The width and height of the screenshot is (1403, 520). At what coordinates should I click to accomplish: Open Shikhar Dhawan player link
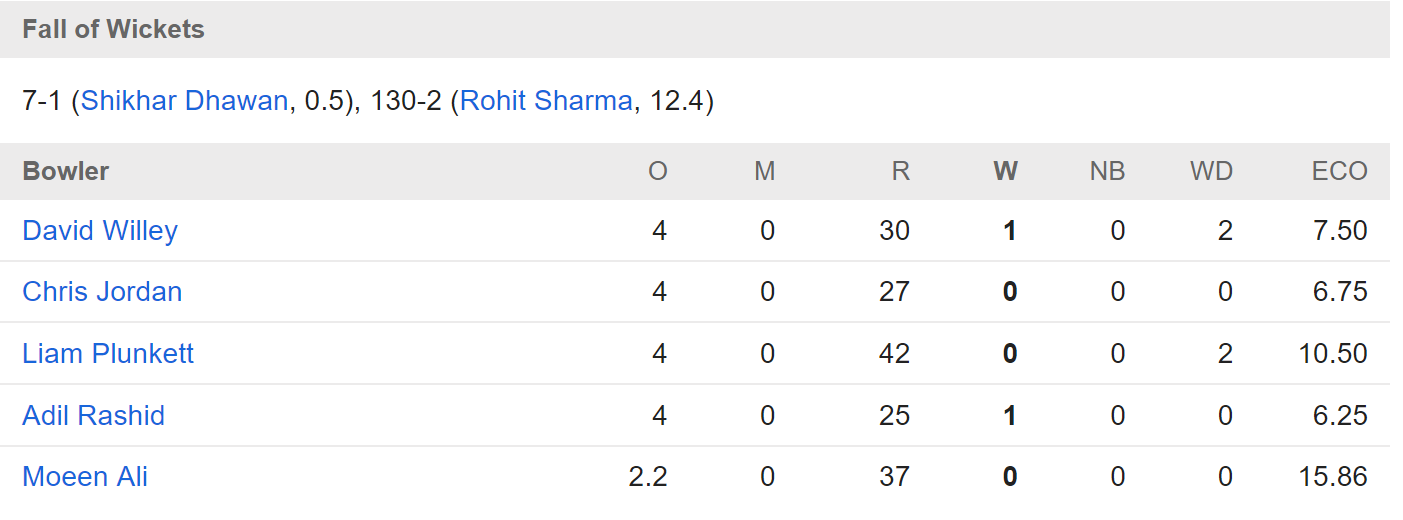(x=185, y=101)
